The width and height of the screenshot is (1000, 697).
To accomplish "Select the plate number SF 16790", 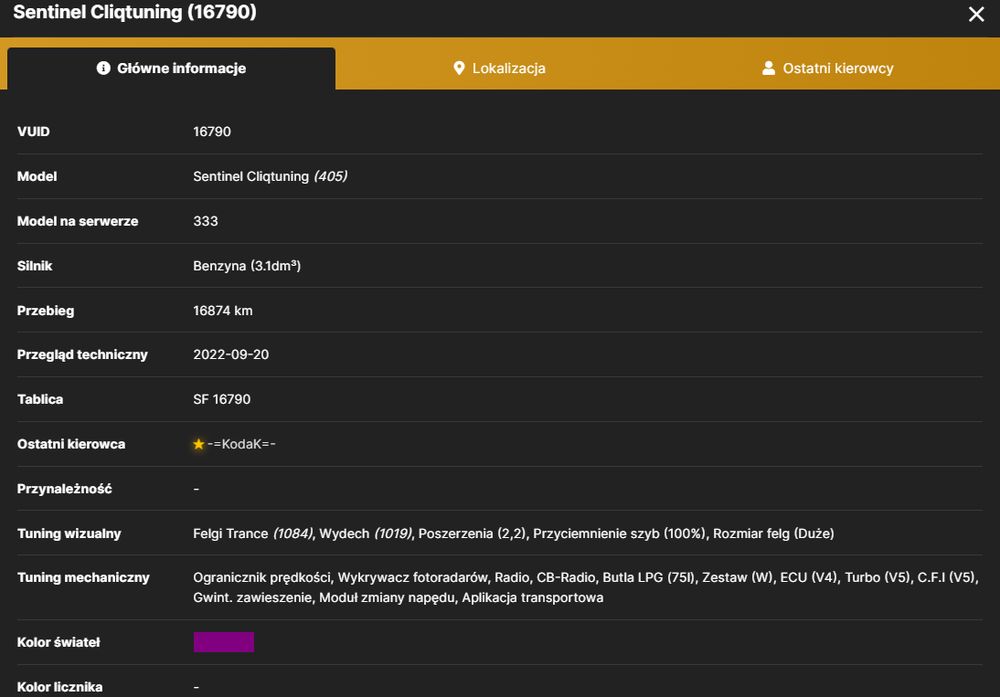I will 222,399.
